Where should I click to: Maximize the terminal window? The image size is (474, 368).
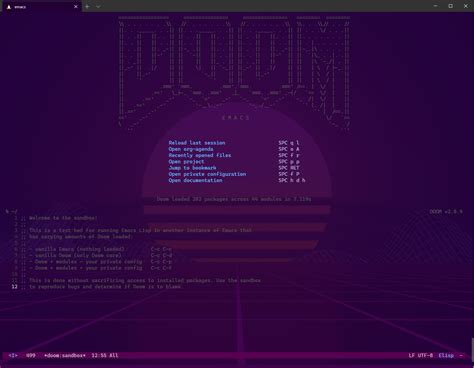coord(451,6)
